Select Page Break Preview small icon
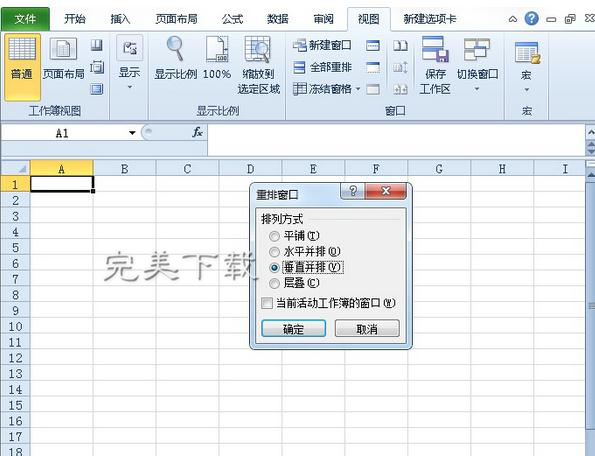This screenshot has width=595, height=456. point(97,46)
